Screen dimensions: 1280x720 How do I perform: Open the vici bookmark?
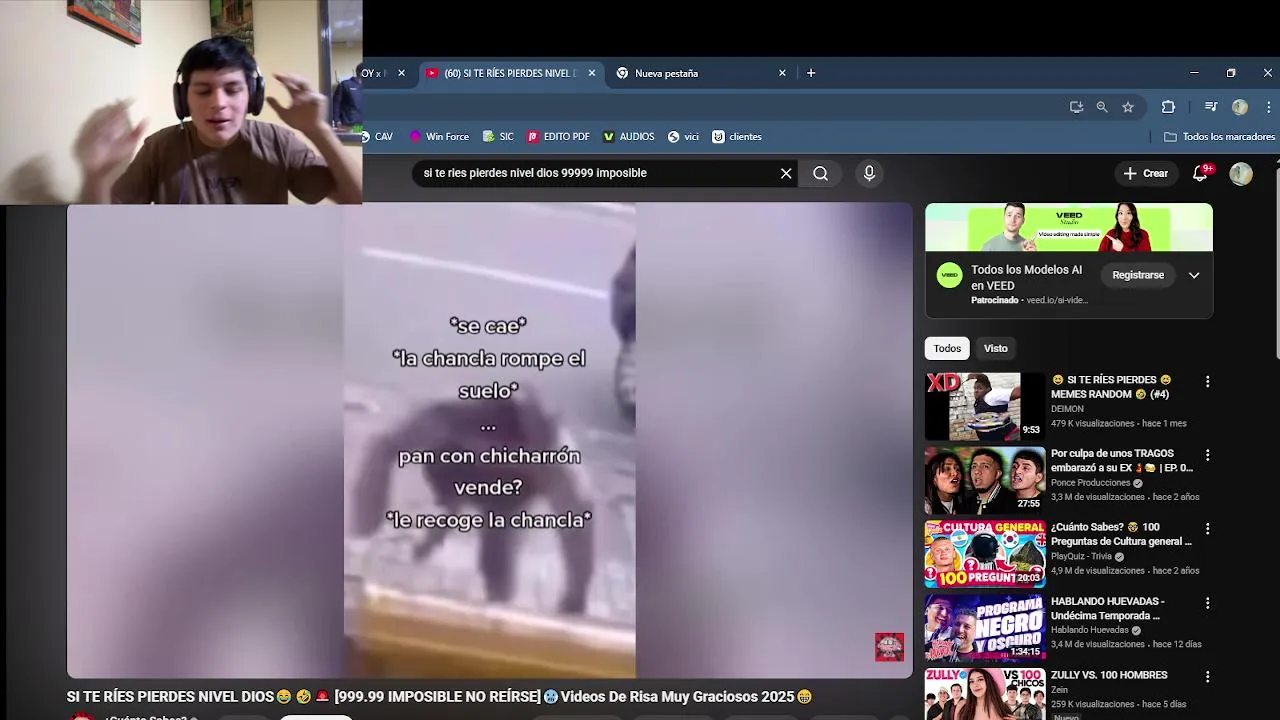[684, 137]
